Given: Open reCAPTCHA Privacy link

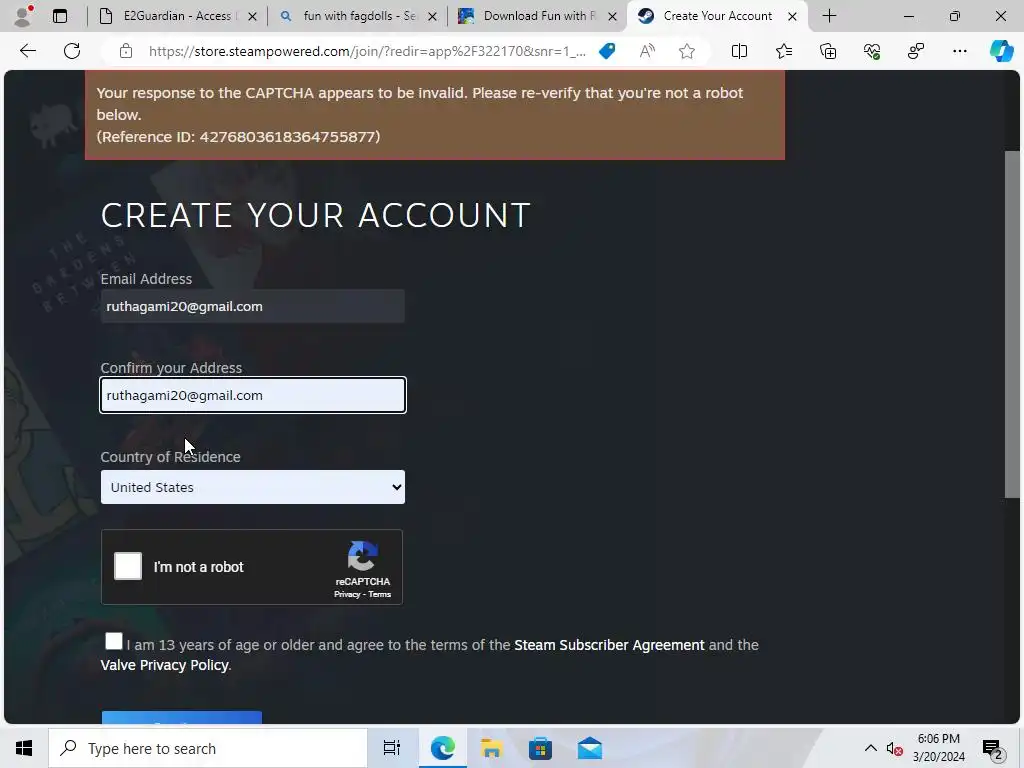Looking at the screenshot, I should 347,594.
